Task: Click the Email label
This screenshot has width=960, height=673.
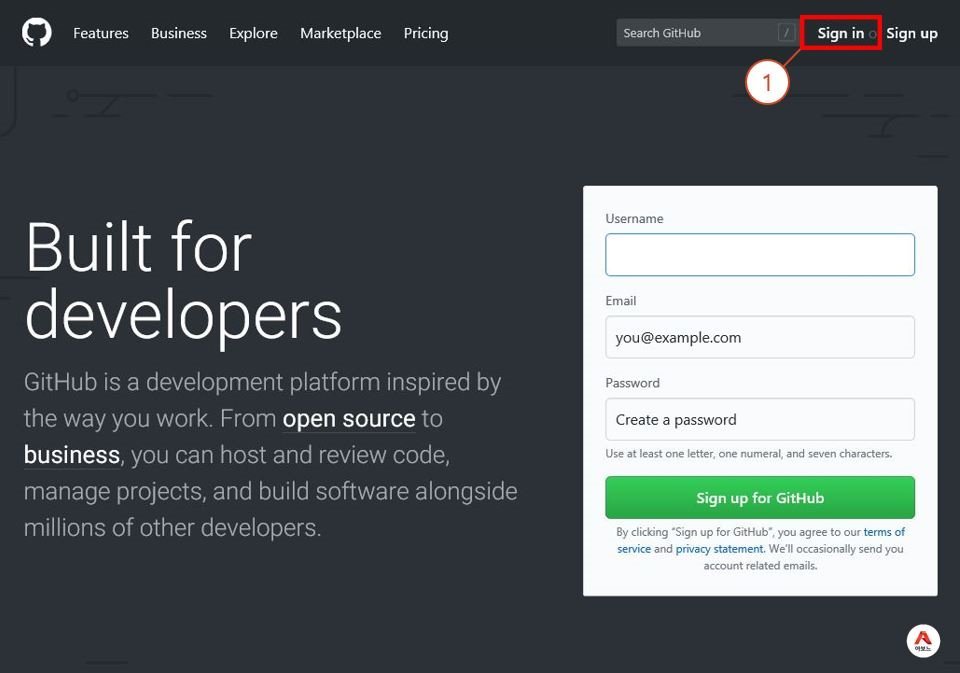Action: (621, 301)
